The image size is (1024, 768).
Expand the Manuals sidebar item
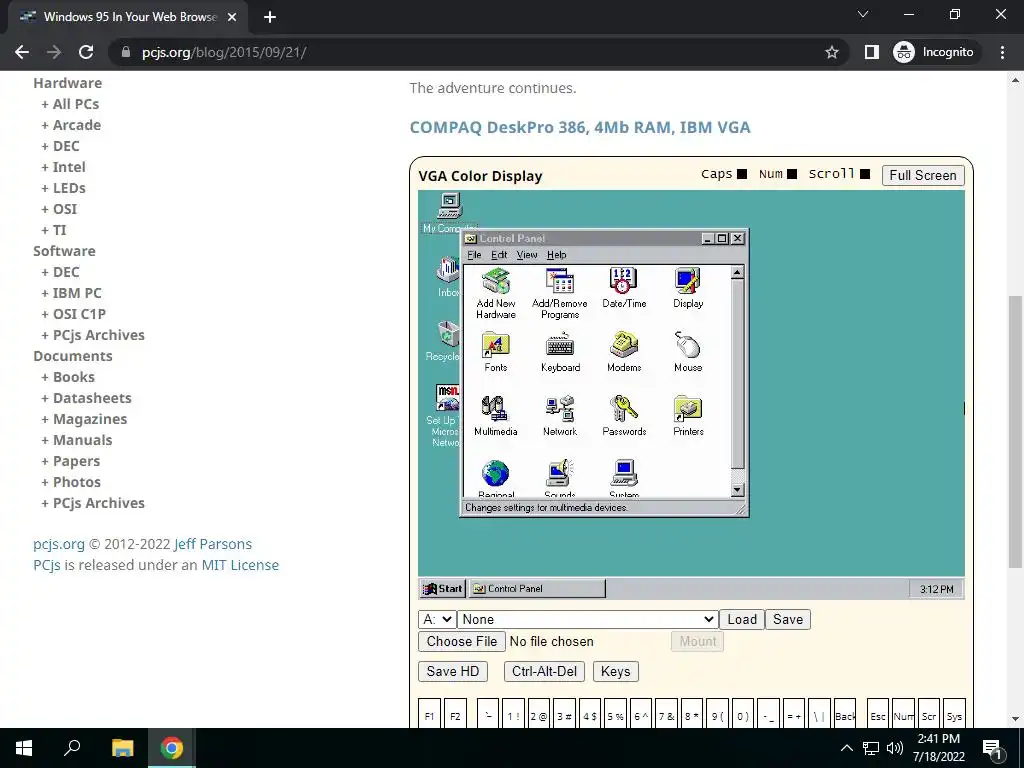tap(76, 440)
